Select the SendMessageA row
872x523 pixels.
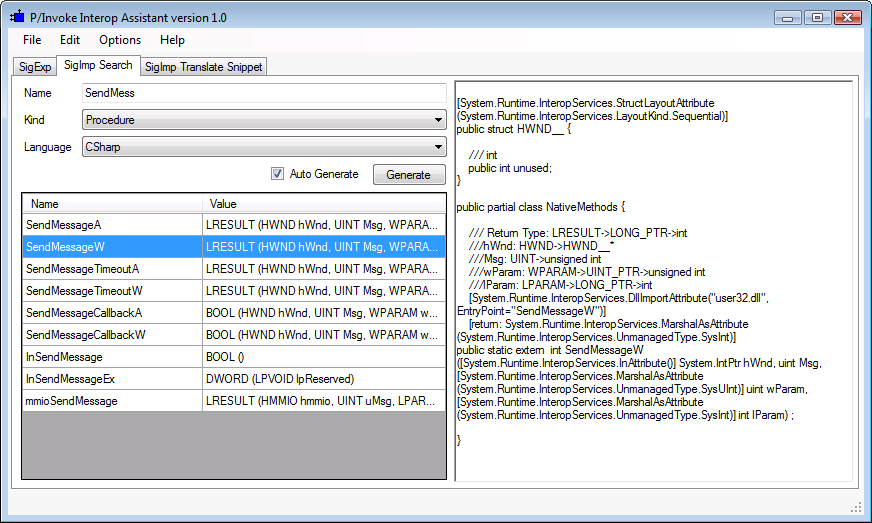coord(112,225)
